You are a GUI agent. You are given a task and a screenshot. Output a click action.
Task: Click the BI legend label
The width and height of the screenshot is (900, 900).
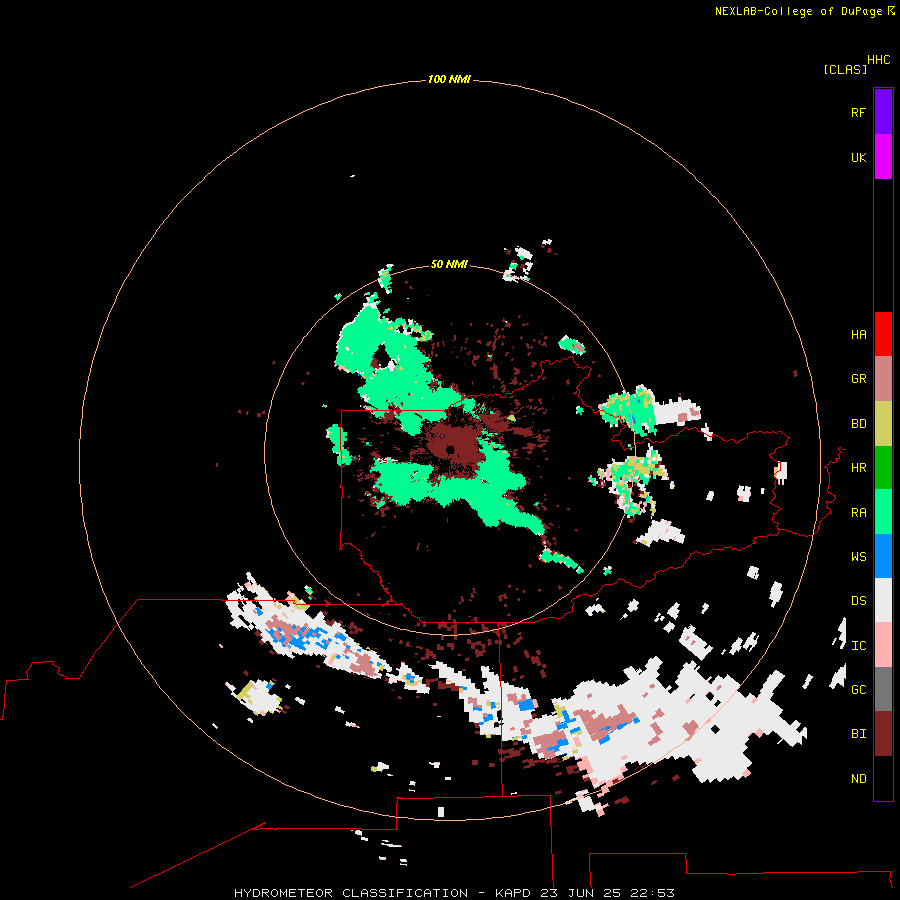[858, 734]
